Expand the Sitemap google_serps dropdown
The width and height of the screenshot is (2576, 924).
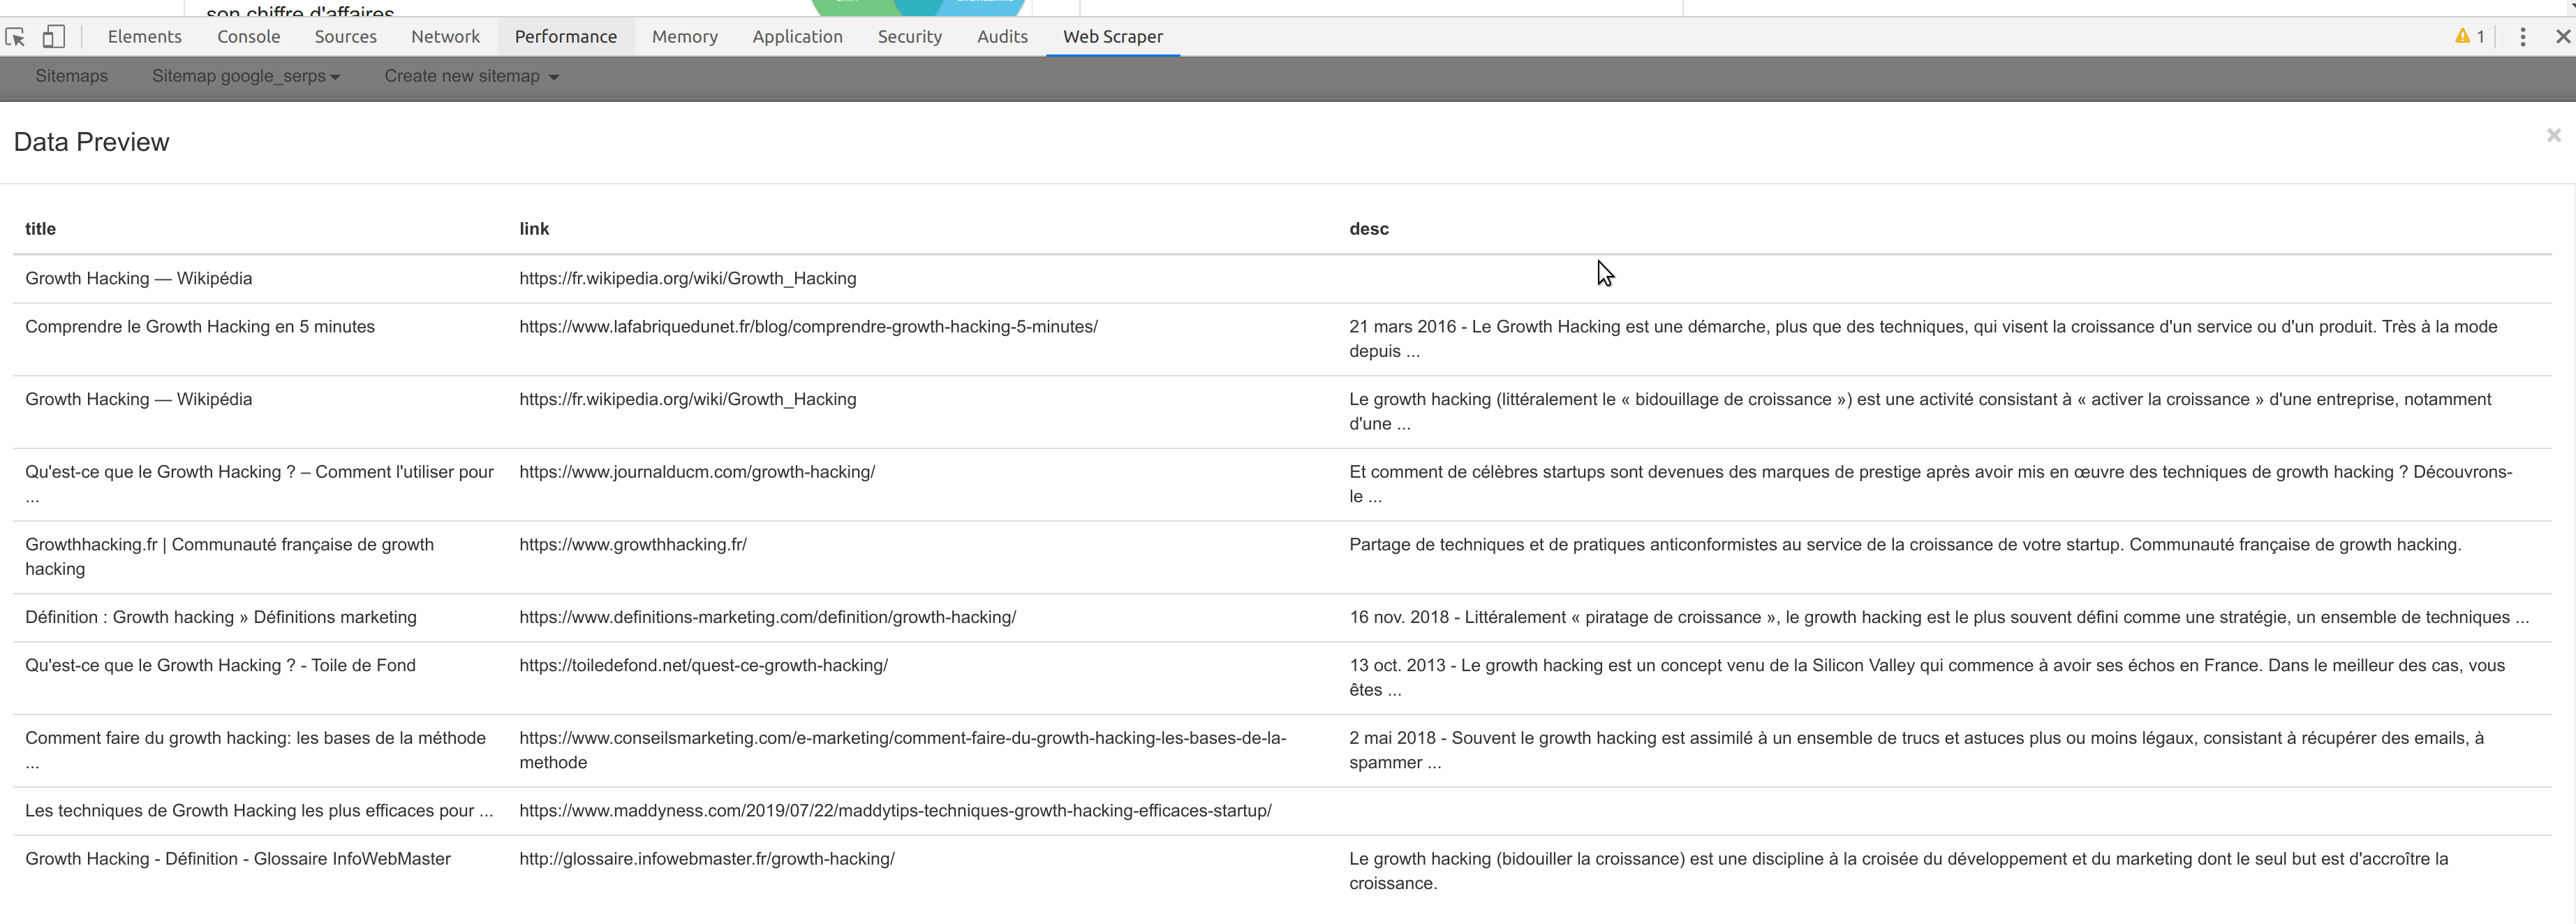click(x=246, y=76)
